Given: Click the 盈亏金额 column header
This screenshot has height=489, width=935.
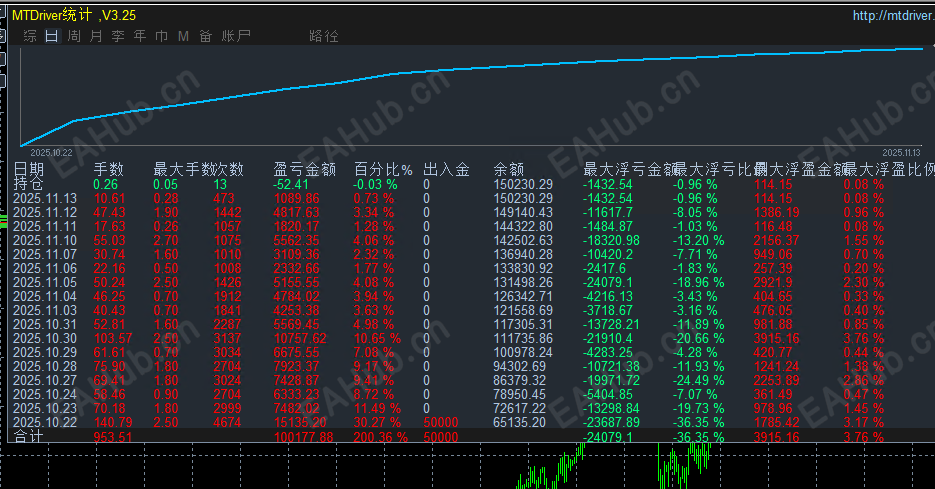Looking at the screenshot, I should tap(305, 169).
